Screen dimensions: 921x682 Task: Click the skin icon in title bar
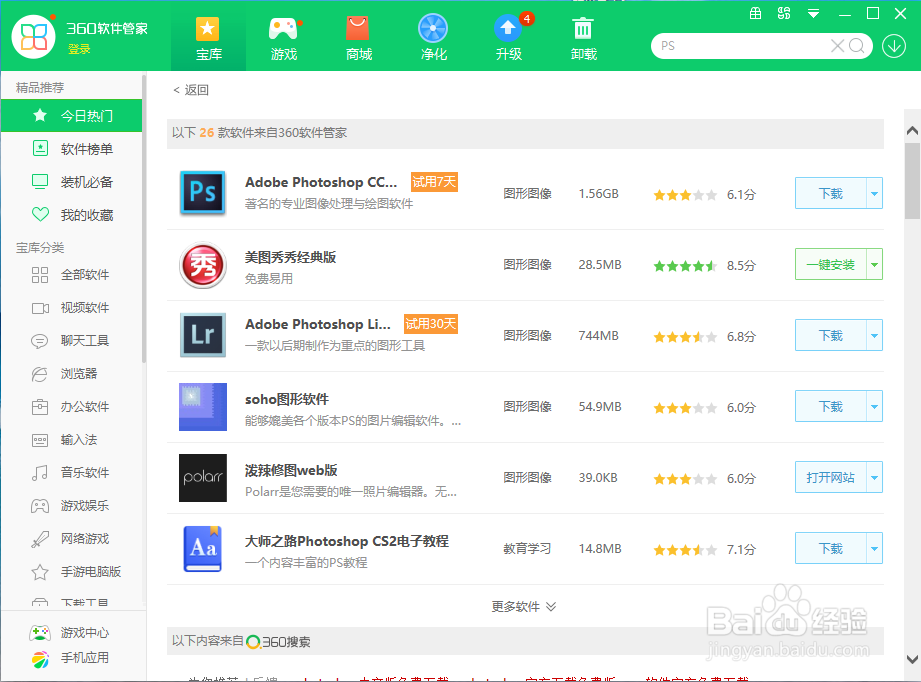pos(784,14)
